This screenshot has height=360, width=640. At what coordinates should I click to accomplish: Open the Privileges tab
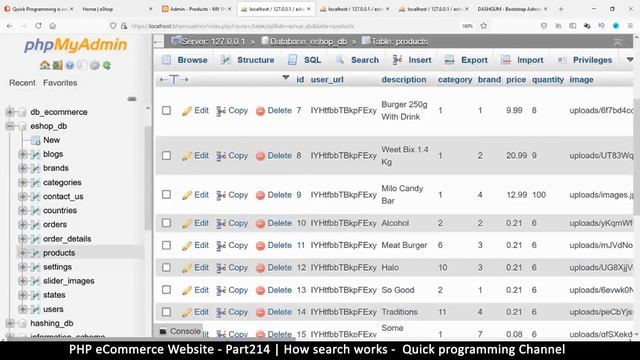585,60
